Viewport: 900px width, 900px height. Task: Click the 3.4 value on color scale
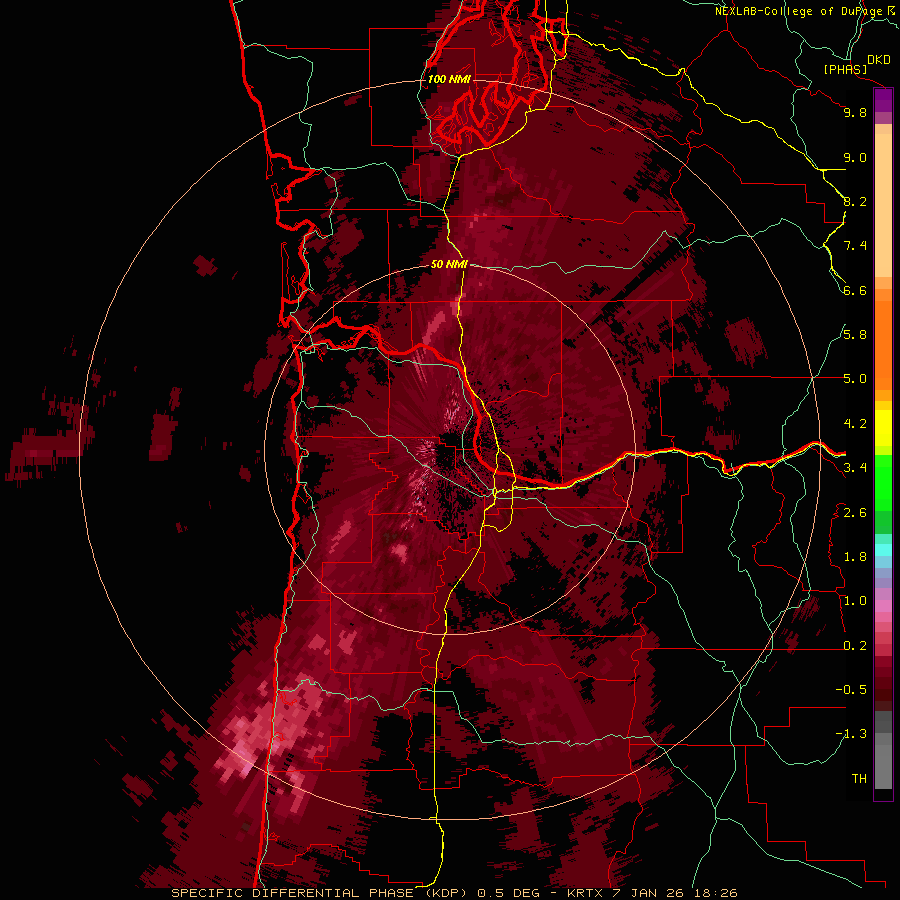855,468
